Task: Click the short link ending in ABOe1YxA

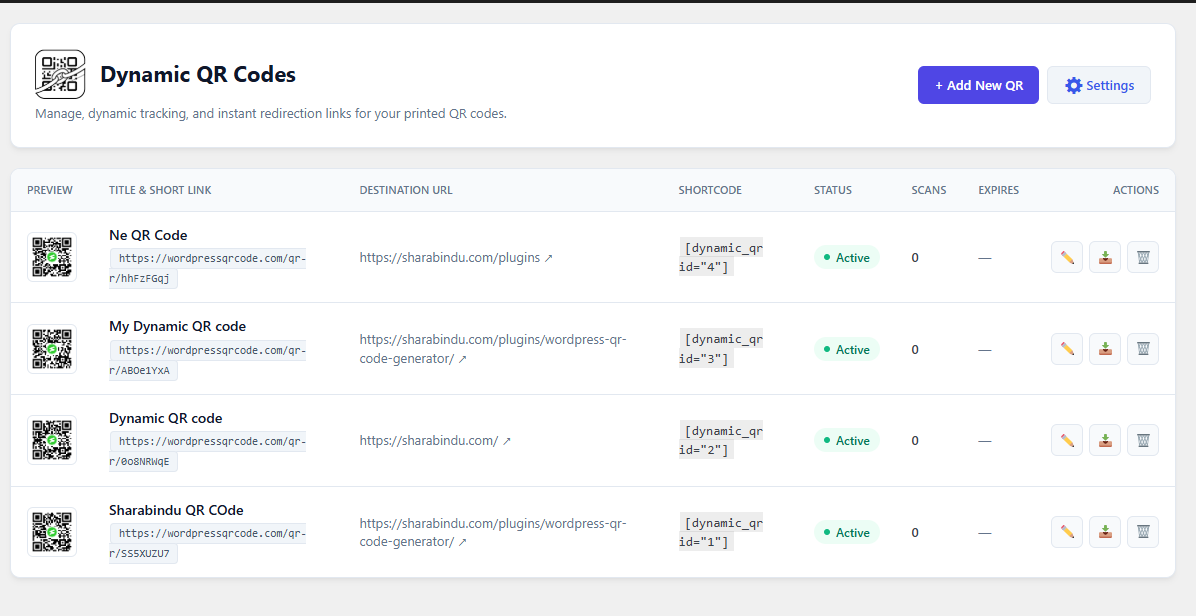Action: [x=207, y=360]
